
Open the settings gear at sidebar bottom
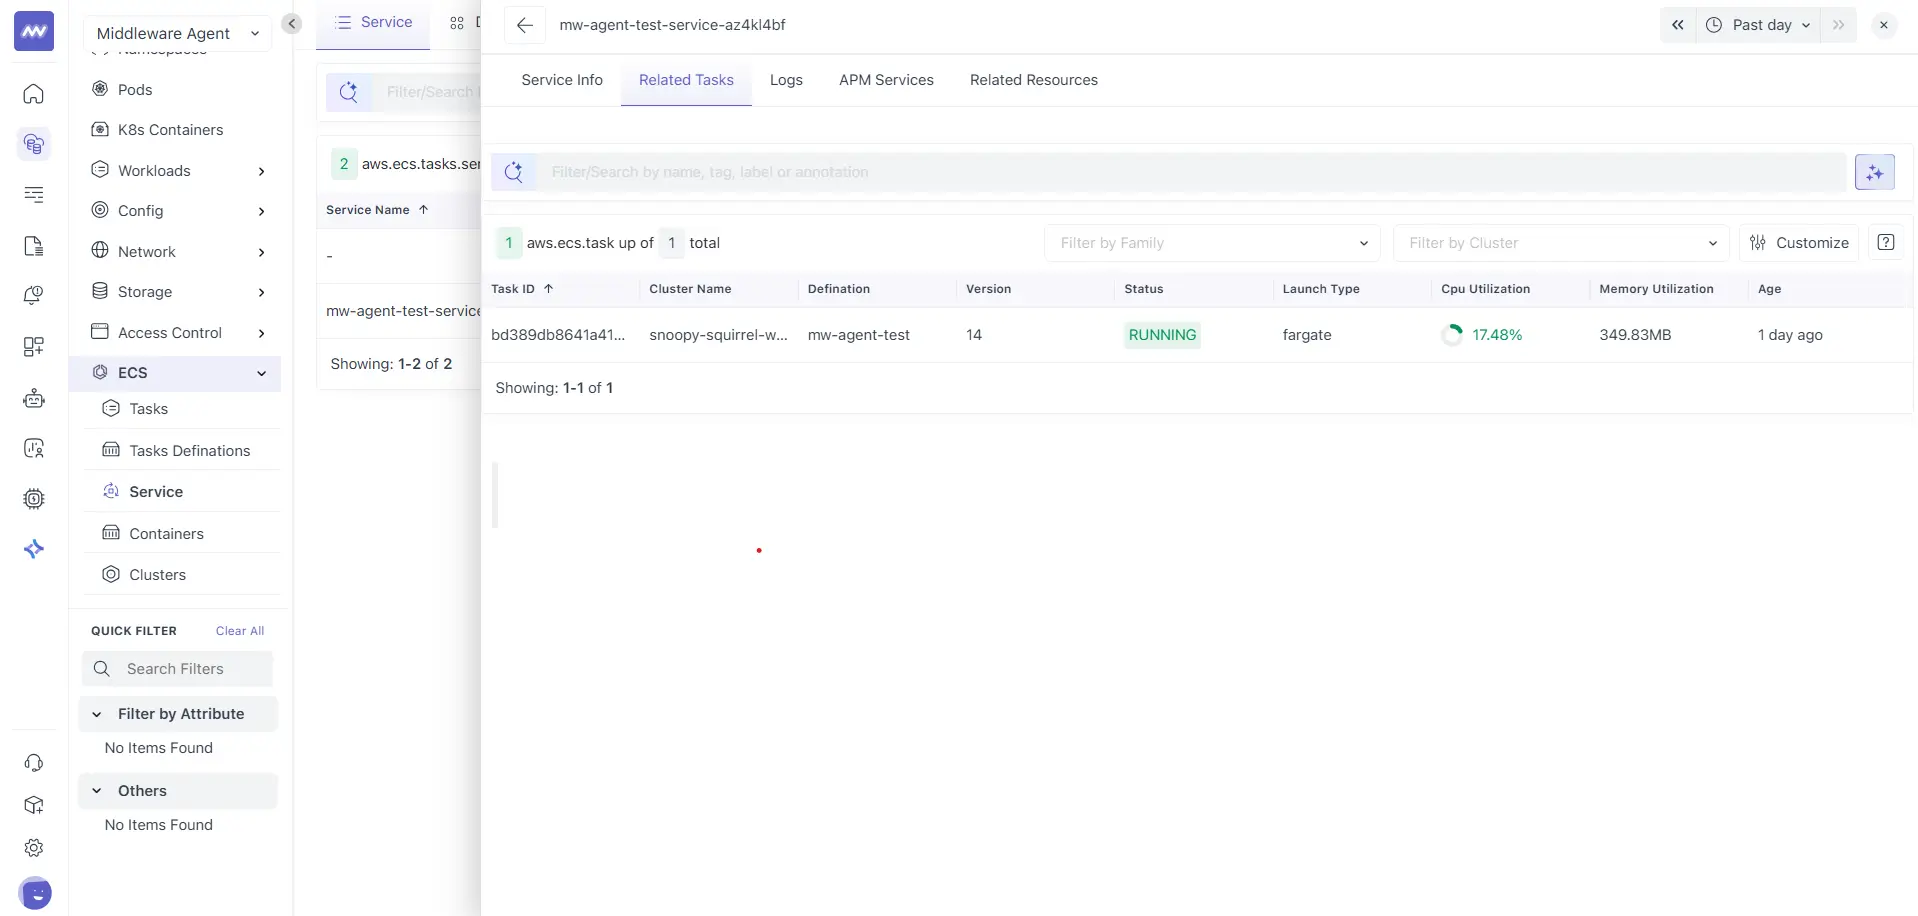coord(33,847)
